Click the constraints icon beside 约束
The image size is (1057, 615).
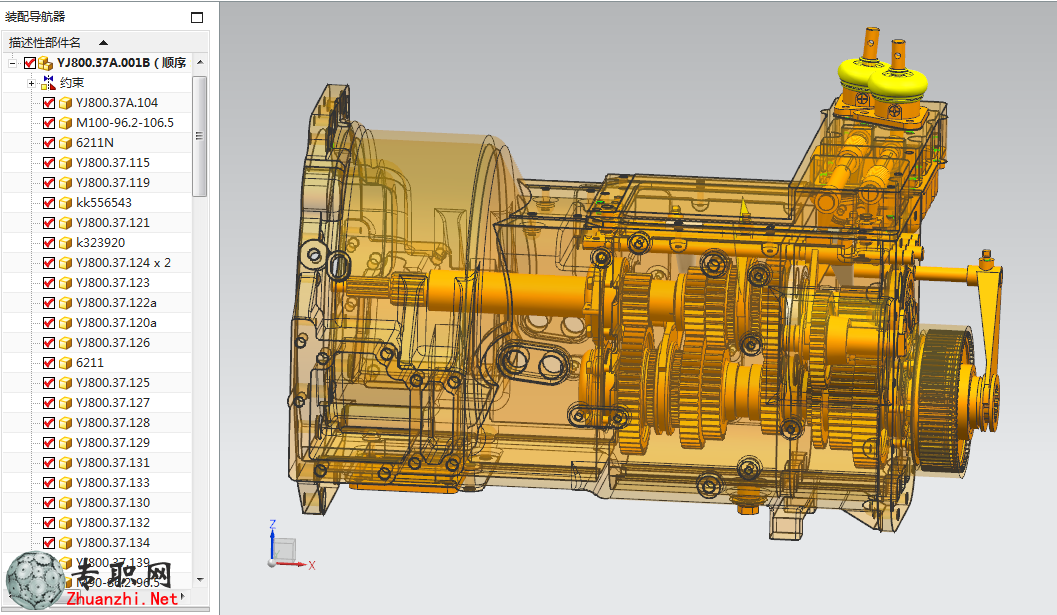click(49, 83)
